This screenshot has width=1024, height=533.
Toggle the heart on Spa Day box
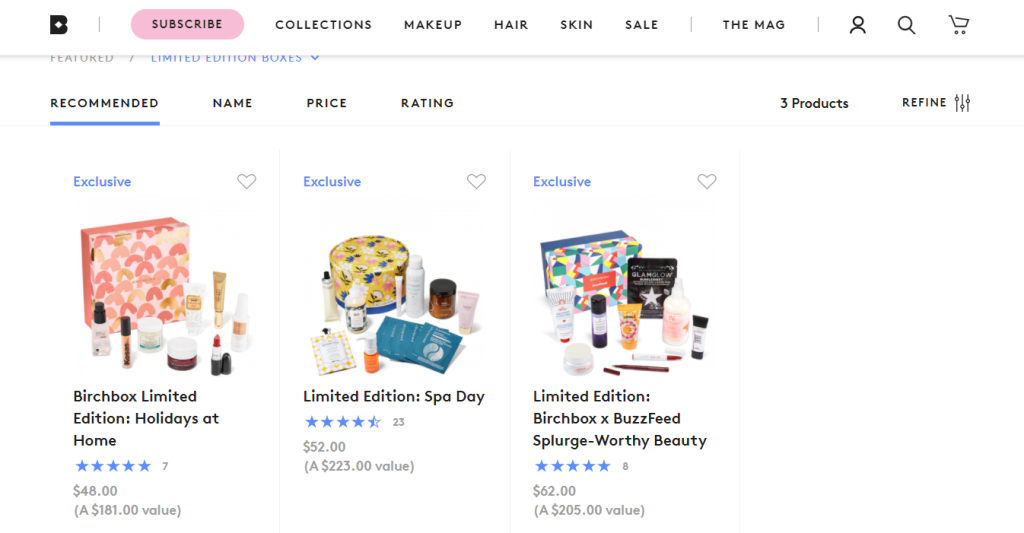click(x=476, y=181)
